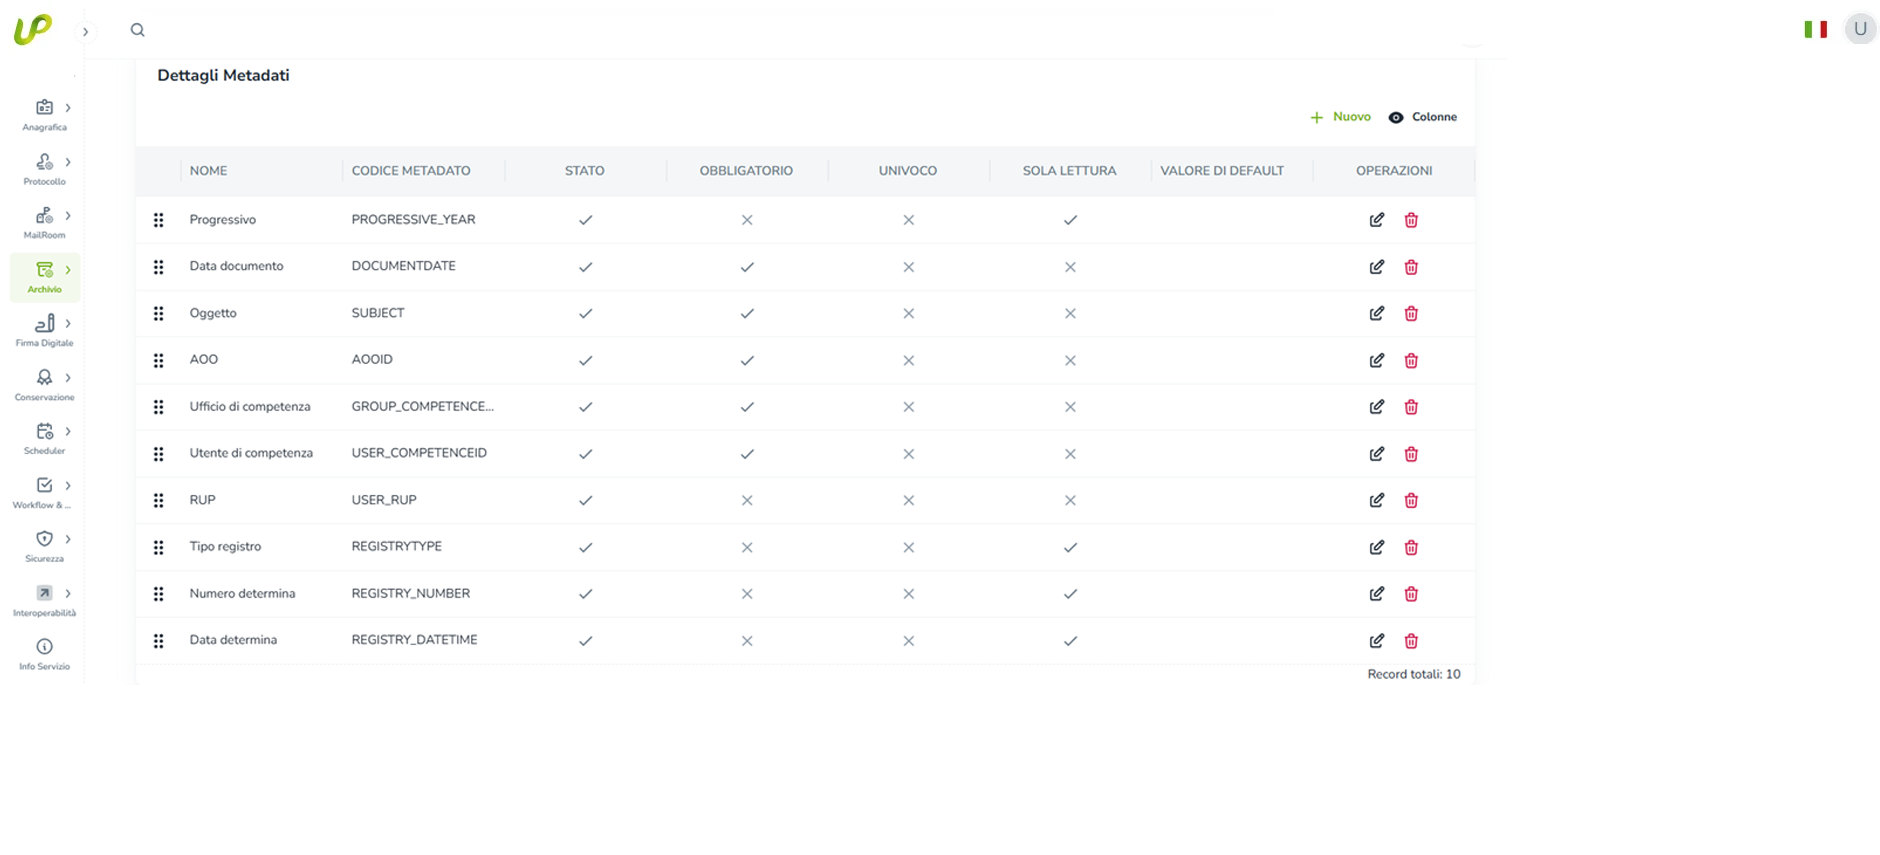Delete the Oggetto metadata row
Viewport: 1880px width, 855px height.
(x=1411, y=314)
